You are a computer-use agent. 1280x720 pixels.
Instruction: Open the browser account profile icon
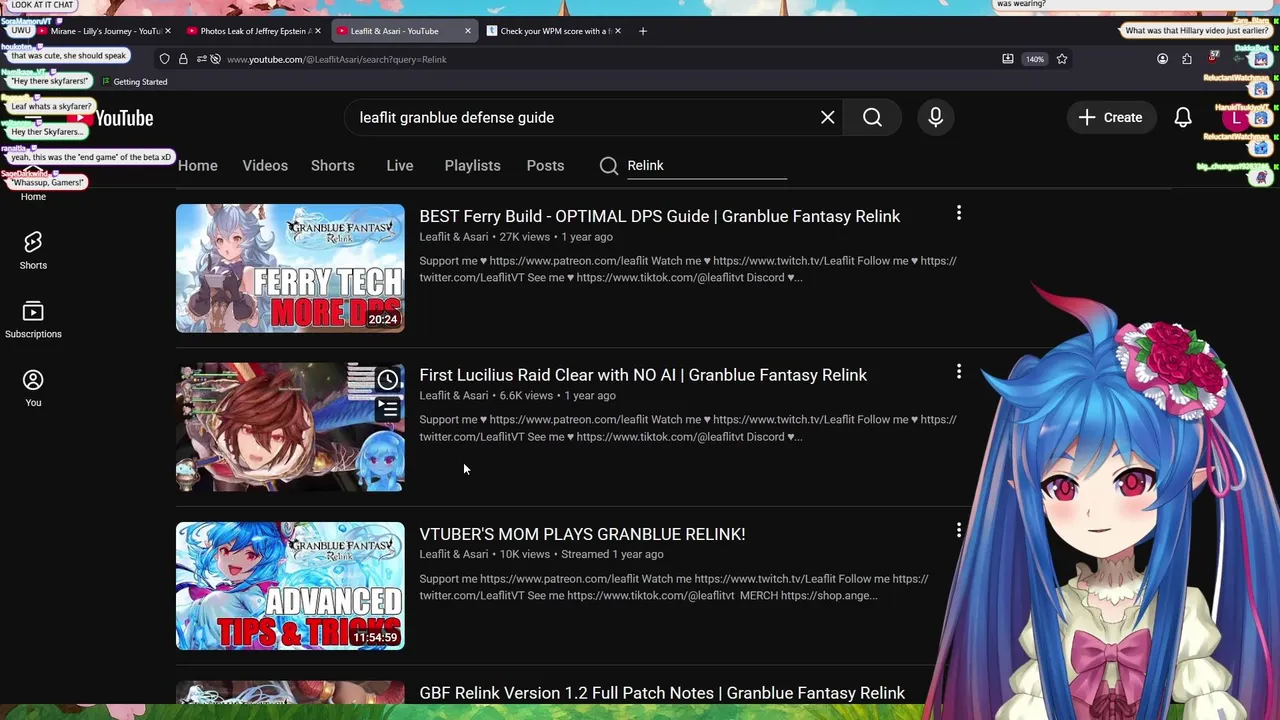click(1162, 59)
